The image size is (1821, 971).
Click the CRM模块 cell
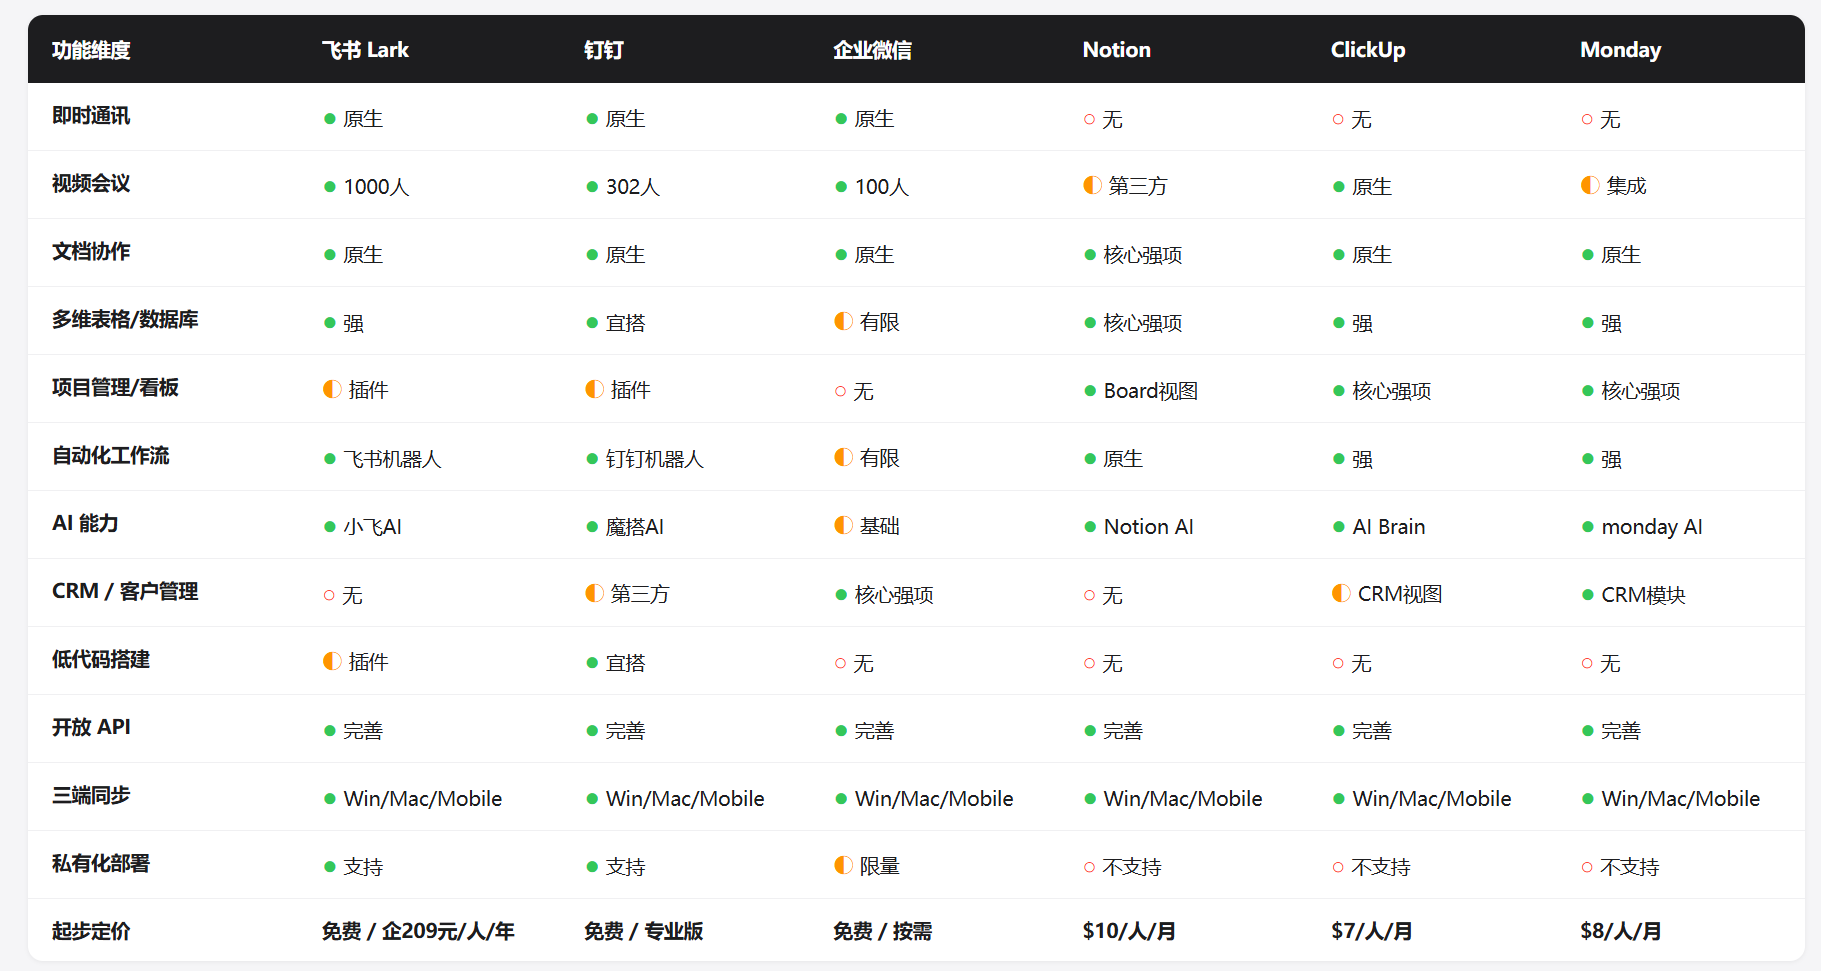point(1634,595)
